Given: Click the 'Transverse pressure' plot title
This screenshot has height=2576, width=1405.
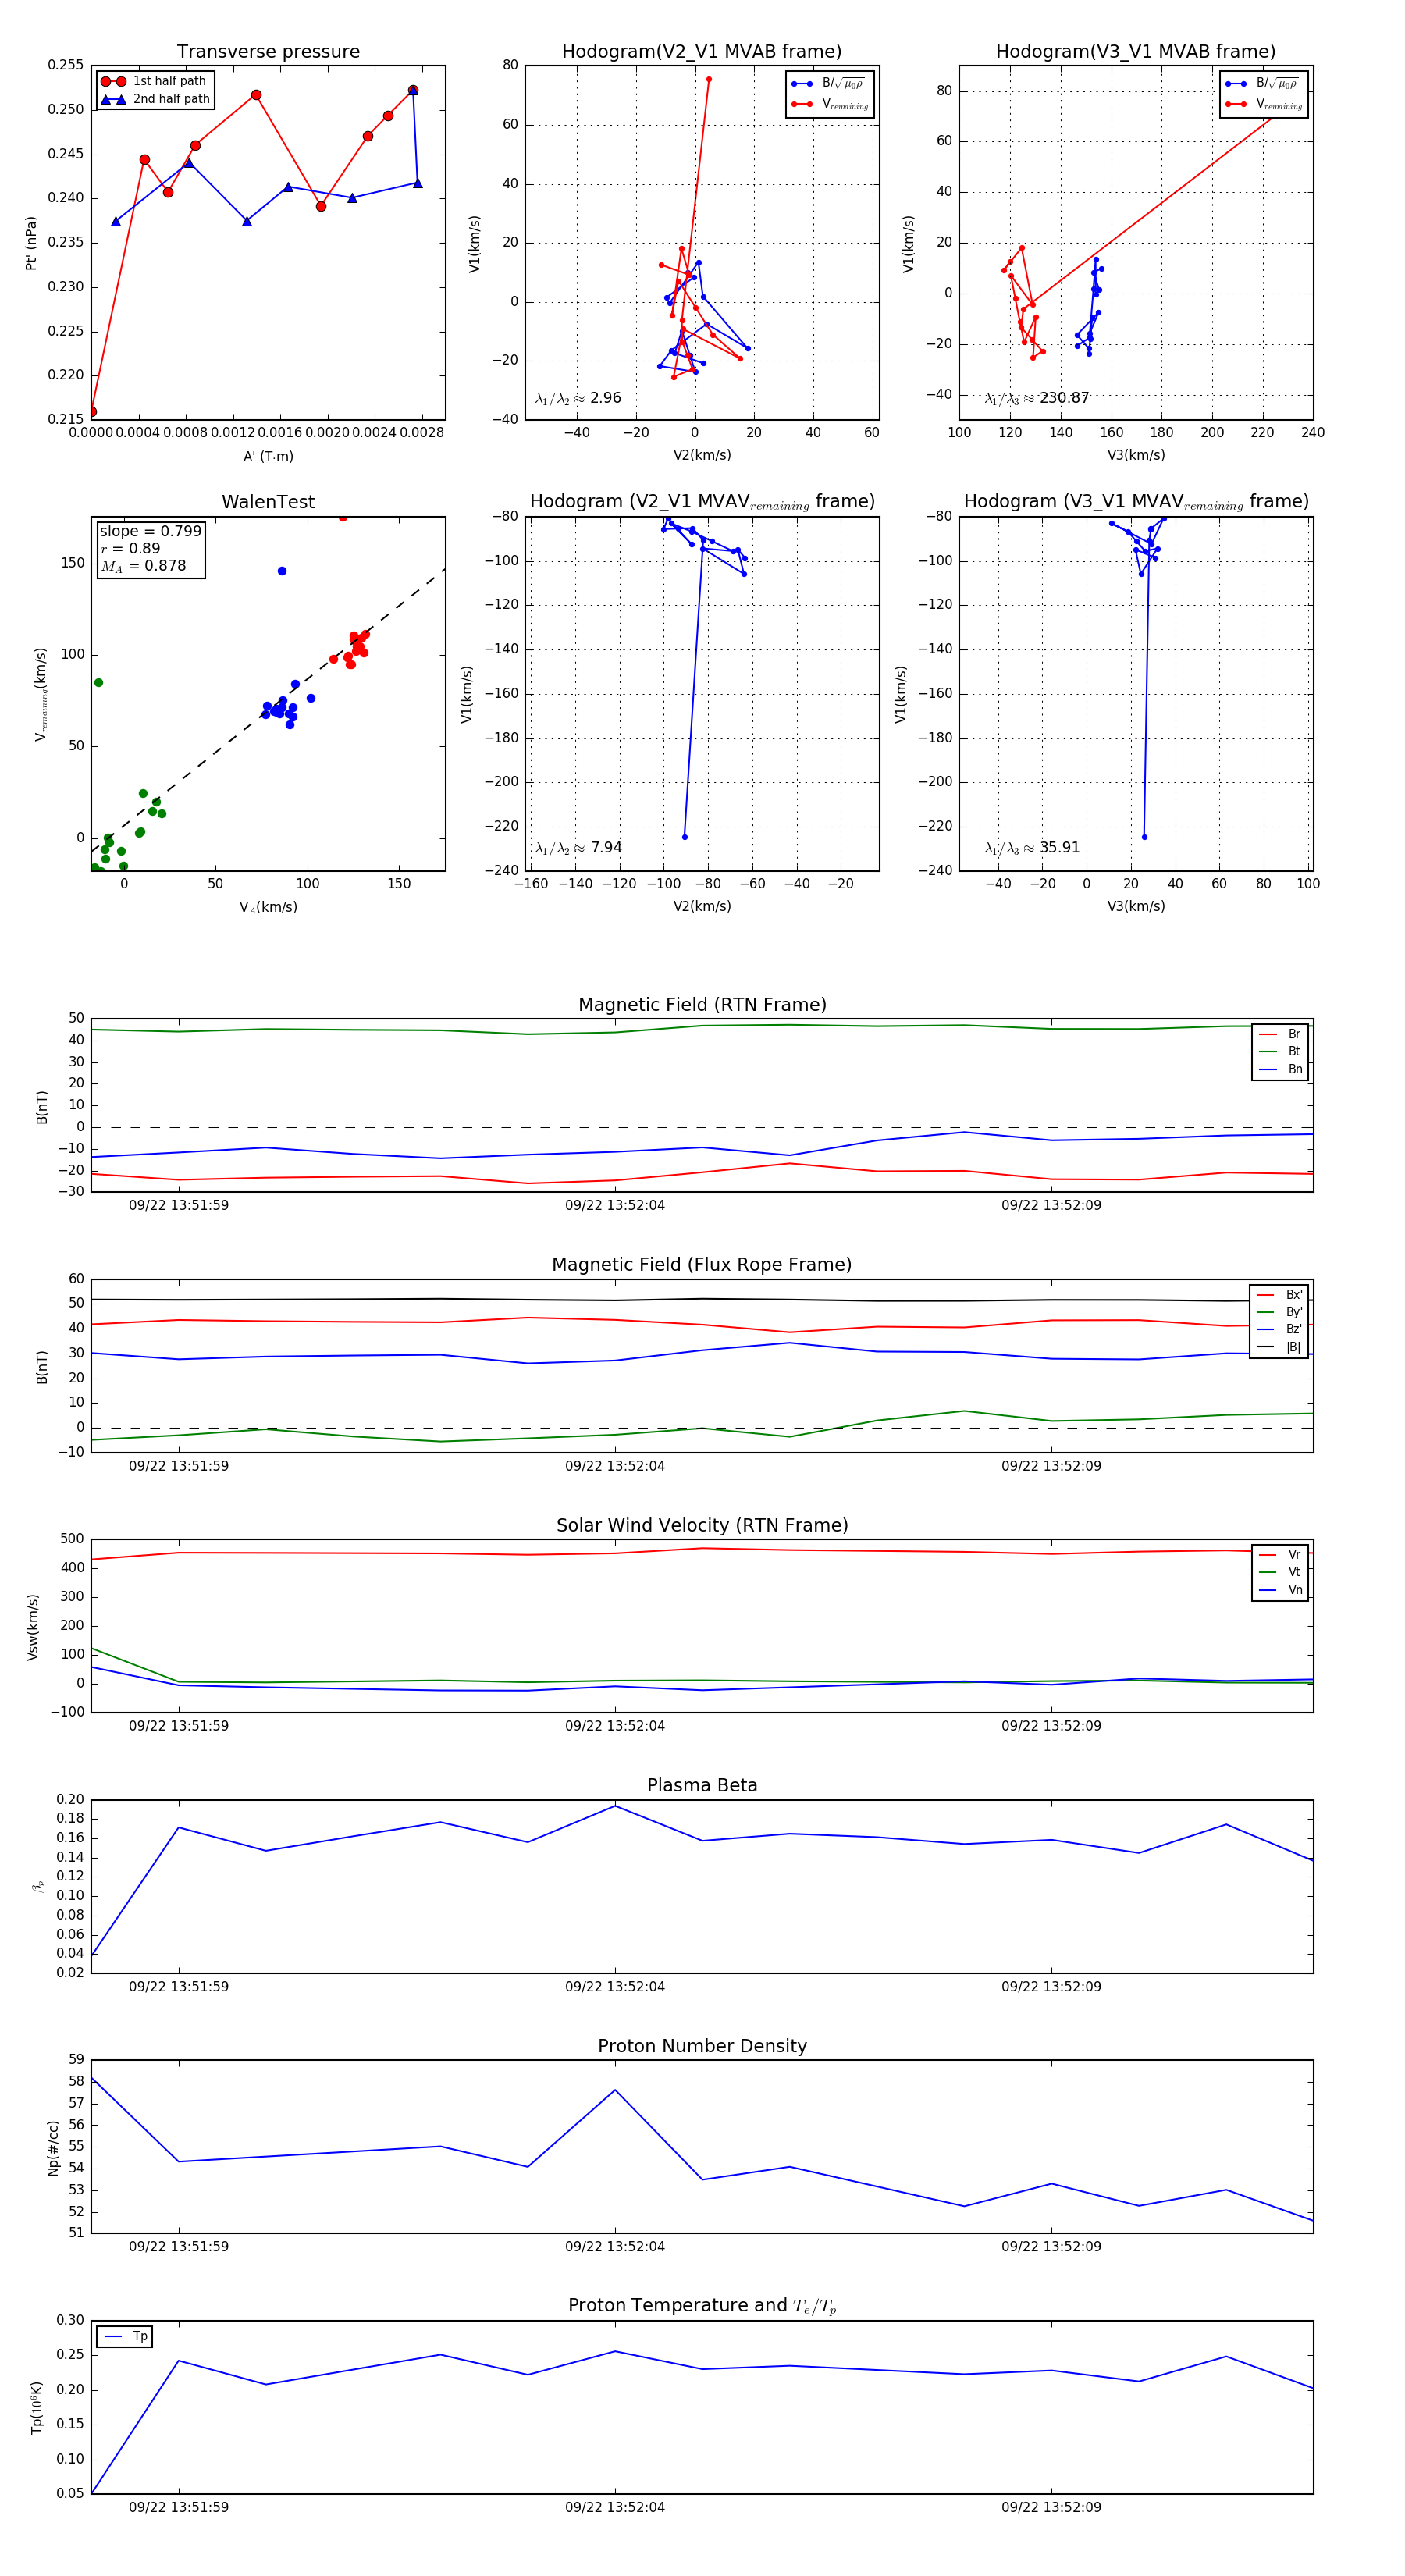Looking at the screenshot, I should click(268, 52).
